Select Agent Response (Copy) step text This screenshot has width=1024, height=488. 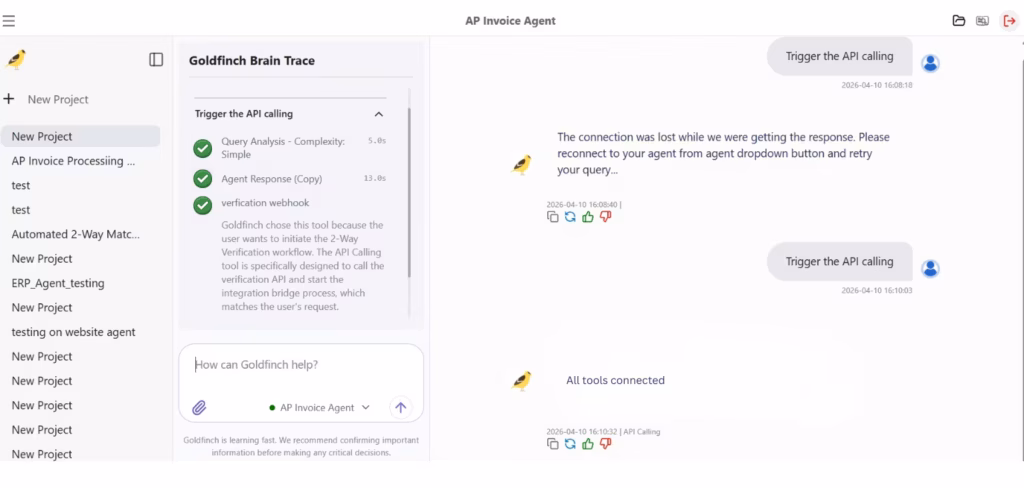click(x=271, y=178)
